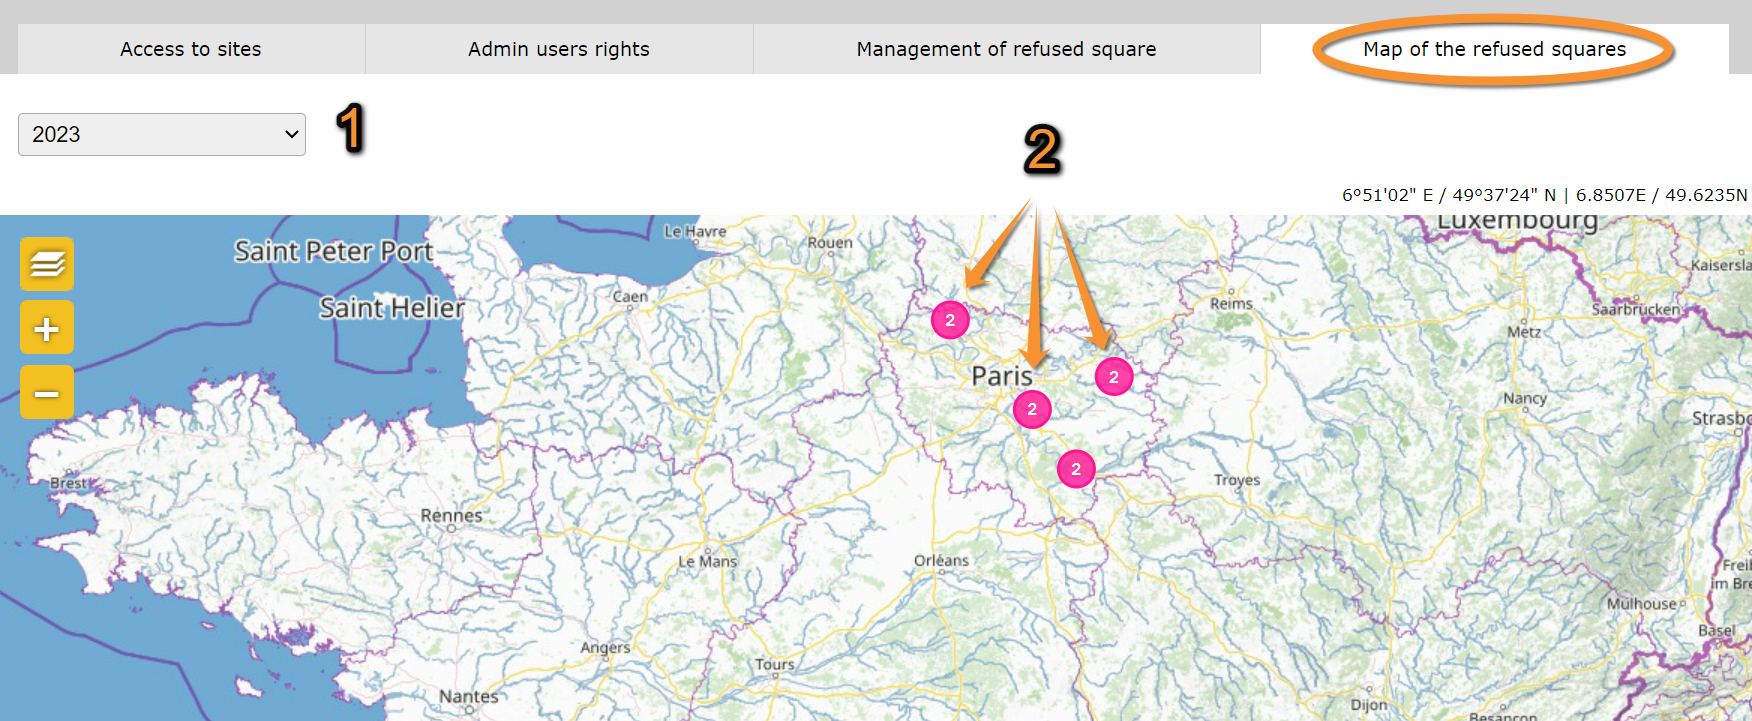
Task: Zoom out of the map
Action: 47,393
